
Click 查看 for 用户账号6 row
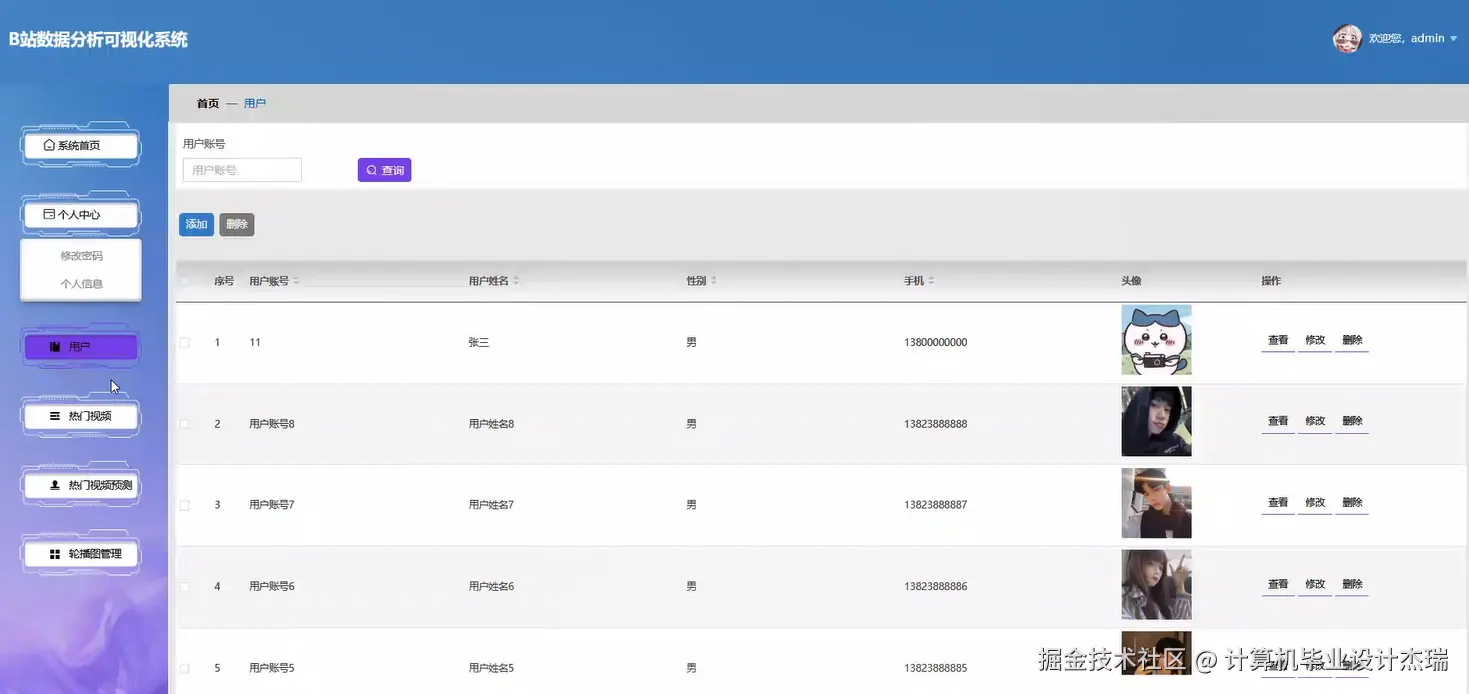point(1278,584)
